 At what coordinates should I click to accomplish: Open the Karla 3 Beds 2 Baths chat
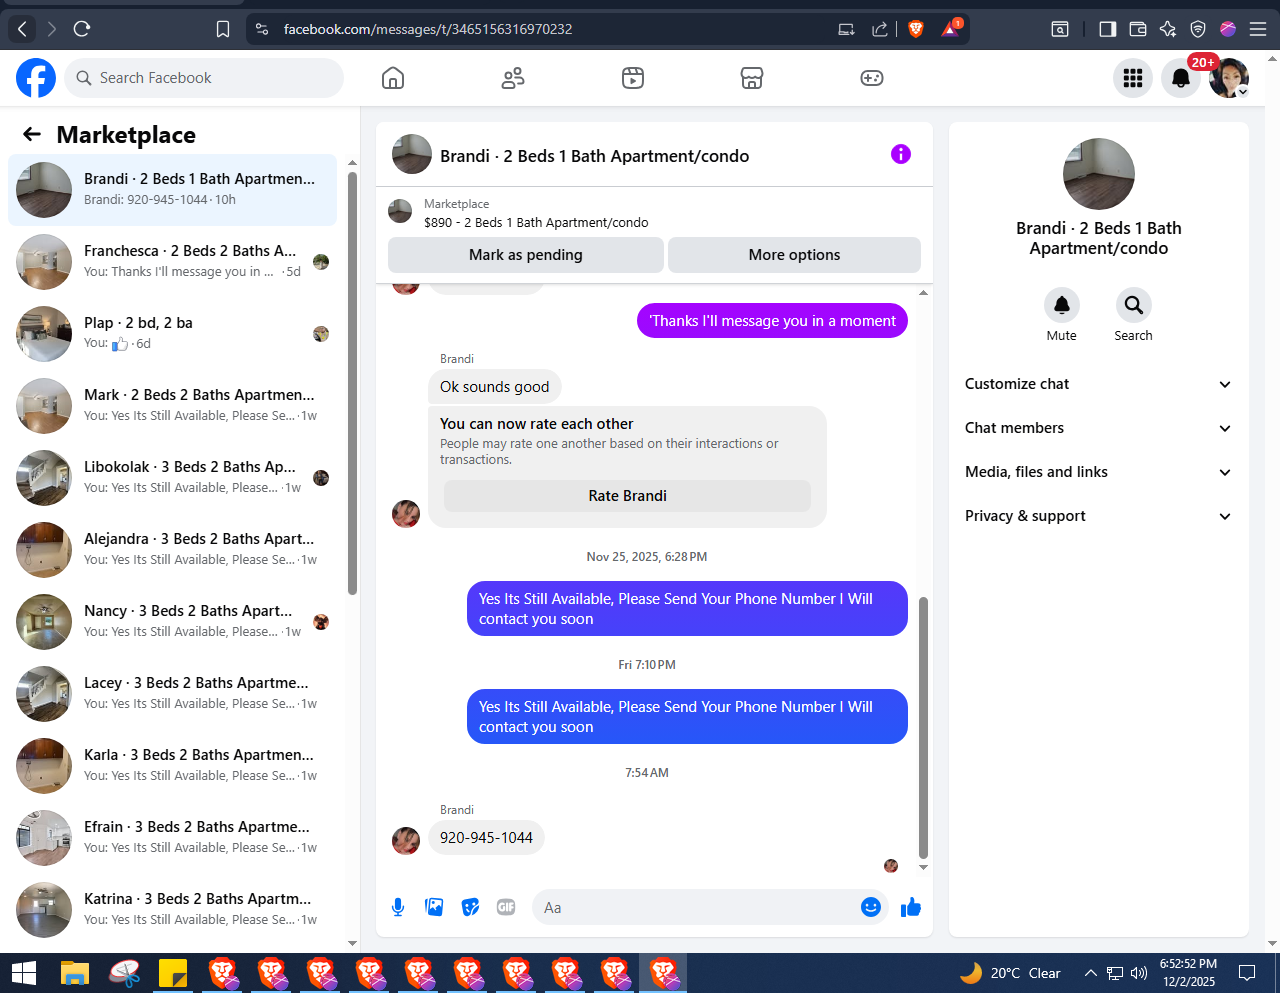tap(172, 766)
